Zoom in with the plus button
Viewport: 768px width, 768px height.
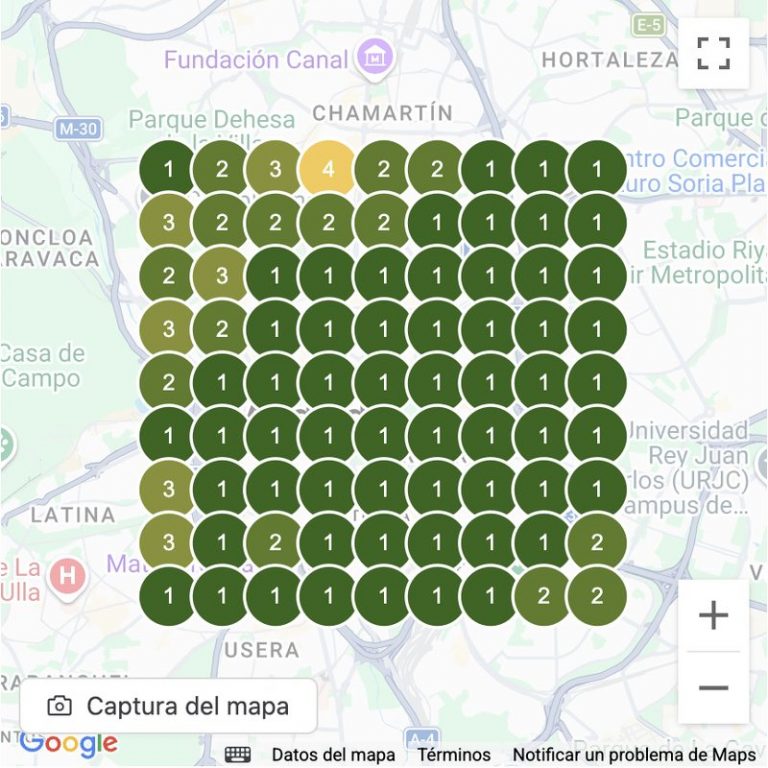tap(713, 615)
